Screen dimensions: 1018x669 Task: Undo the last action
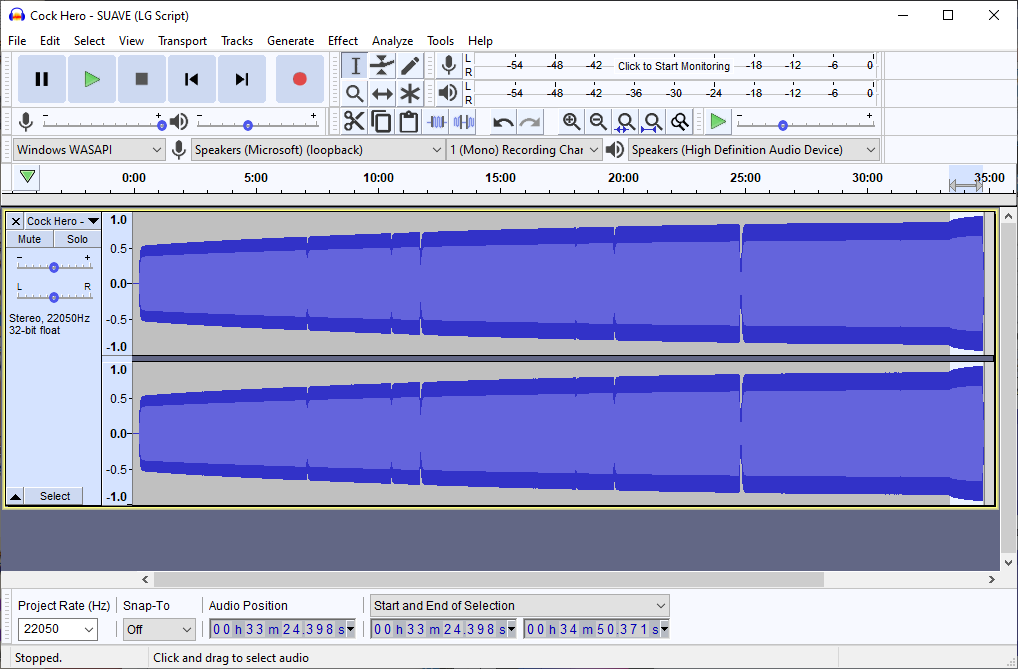[x=503, y=121]
